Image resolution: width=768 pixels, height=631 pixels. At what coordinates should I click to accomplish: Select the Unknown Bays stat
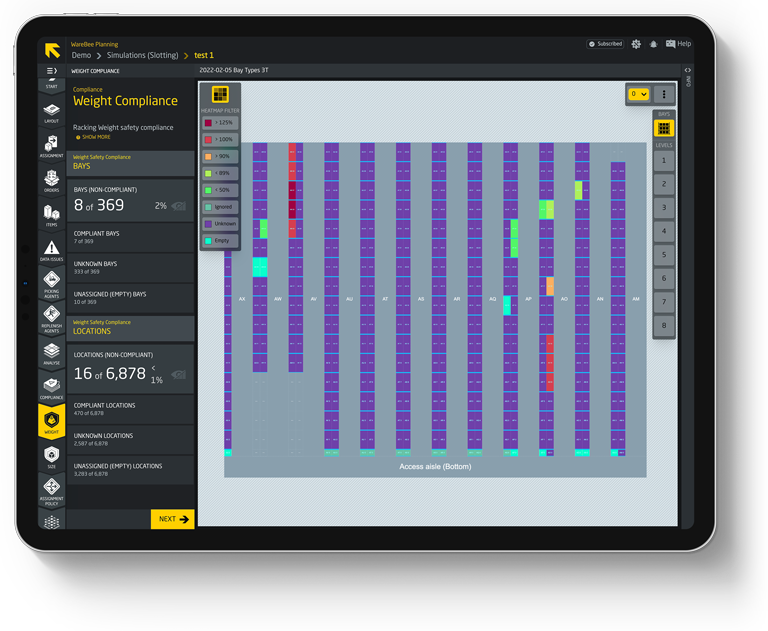(130, 268)
